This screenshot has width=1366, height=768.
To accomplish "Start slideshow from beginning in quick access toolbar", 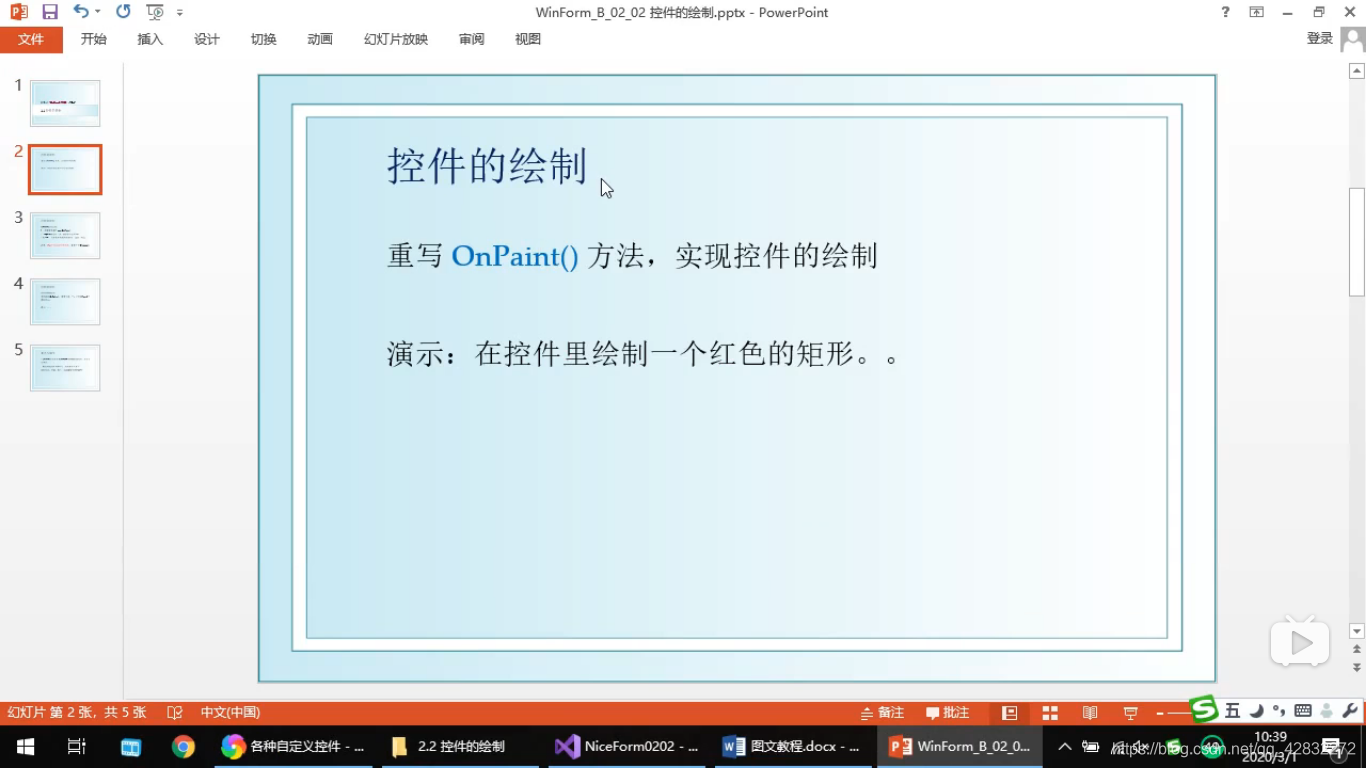I will pyautogui.click(x=155, y=12).
